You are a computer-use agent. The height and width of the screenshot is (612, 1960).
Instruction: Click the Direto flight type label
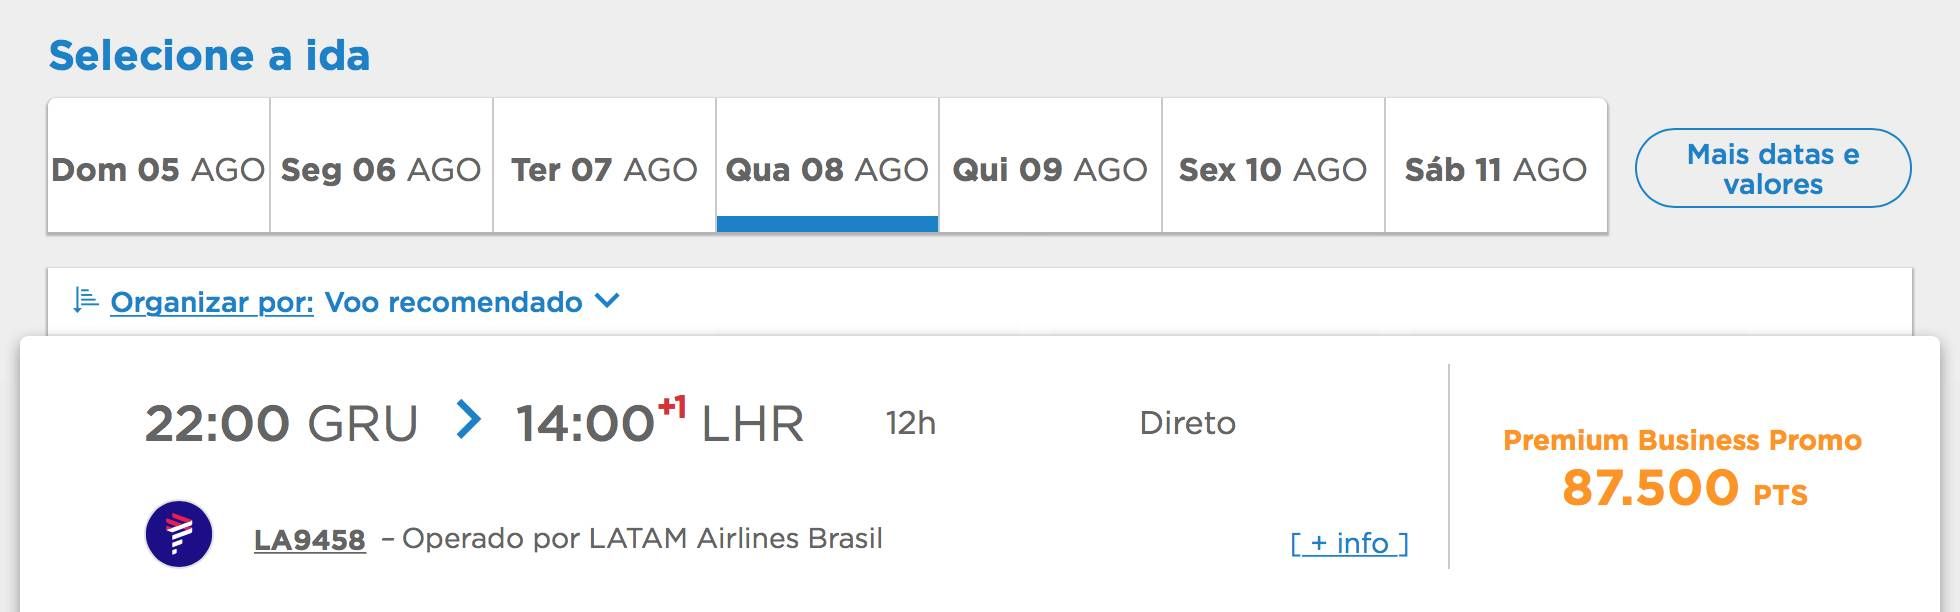[1188, 423]
